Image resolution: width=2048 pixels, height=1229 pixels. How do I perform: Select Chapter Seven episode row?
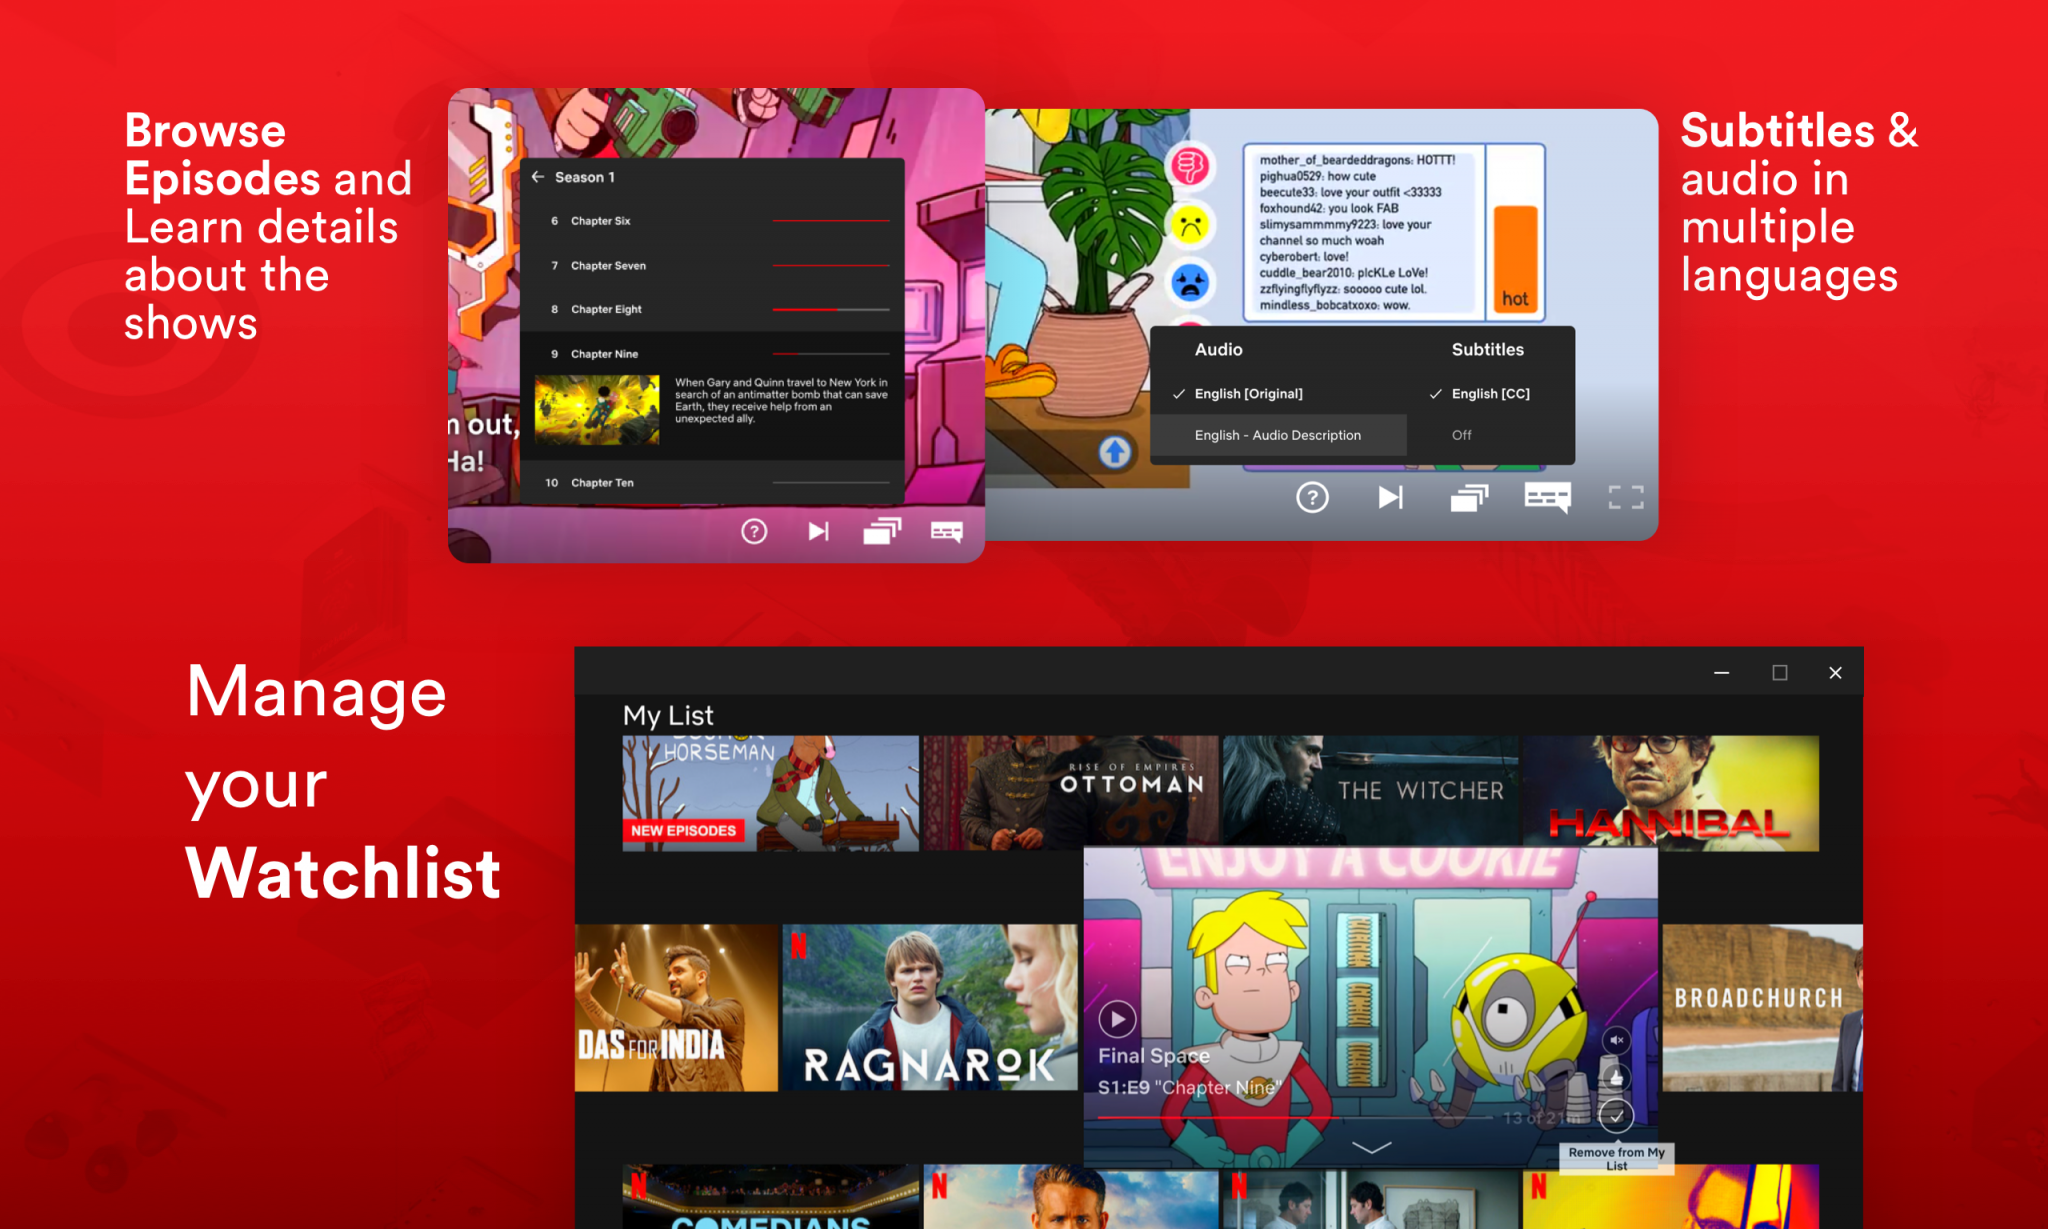(712, 266)
